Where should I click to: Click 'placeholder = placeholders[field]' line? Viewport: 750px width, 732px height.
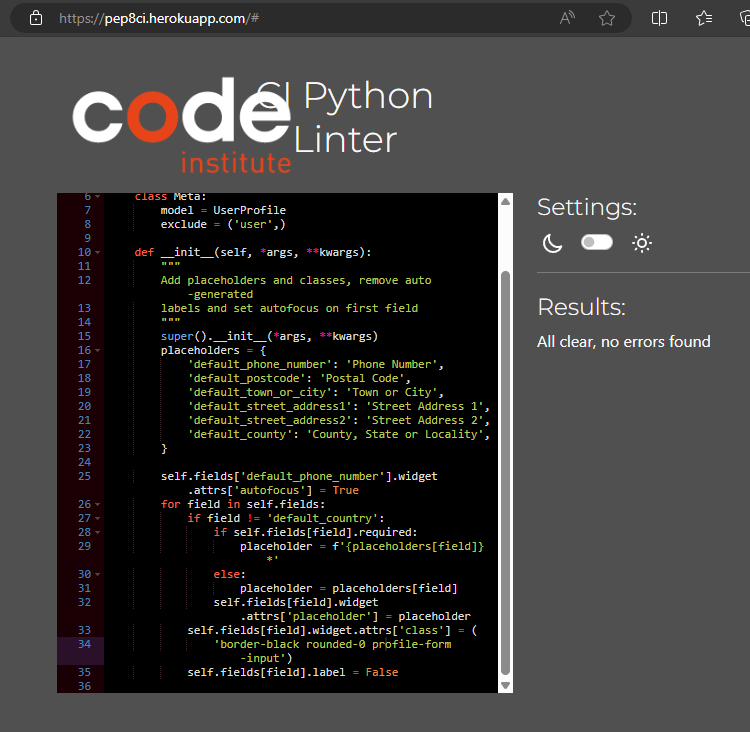pos(349,588)
